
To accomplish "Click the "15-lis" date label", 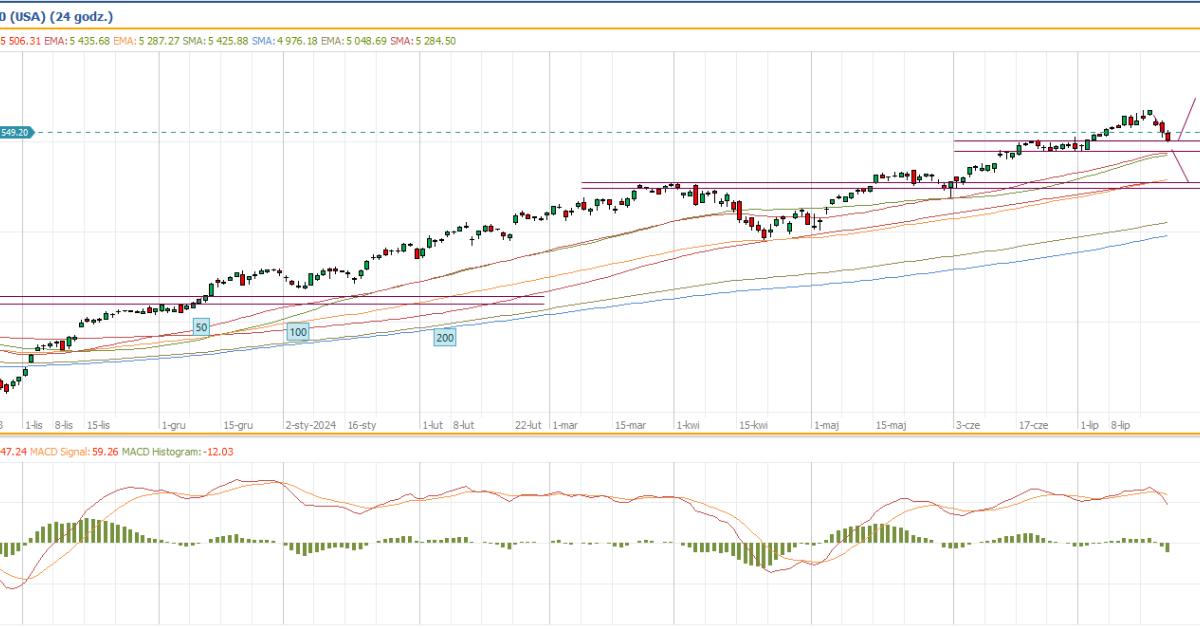I will point(98,425).
